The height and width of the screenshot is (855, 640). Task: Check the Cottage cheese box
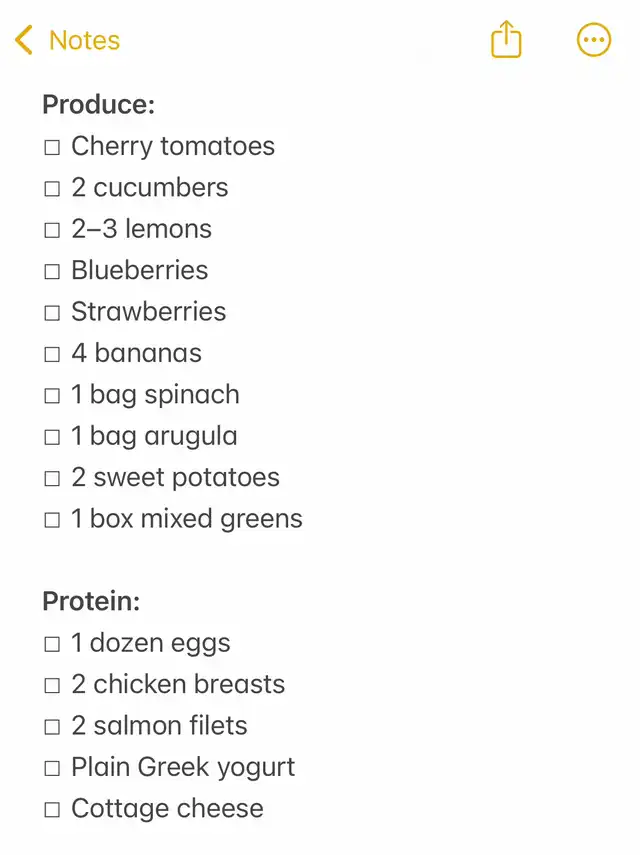pyautogui.click(x=52, y=810)
